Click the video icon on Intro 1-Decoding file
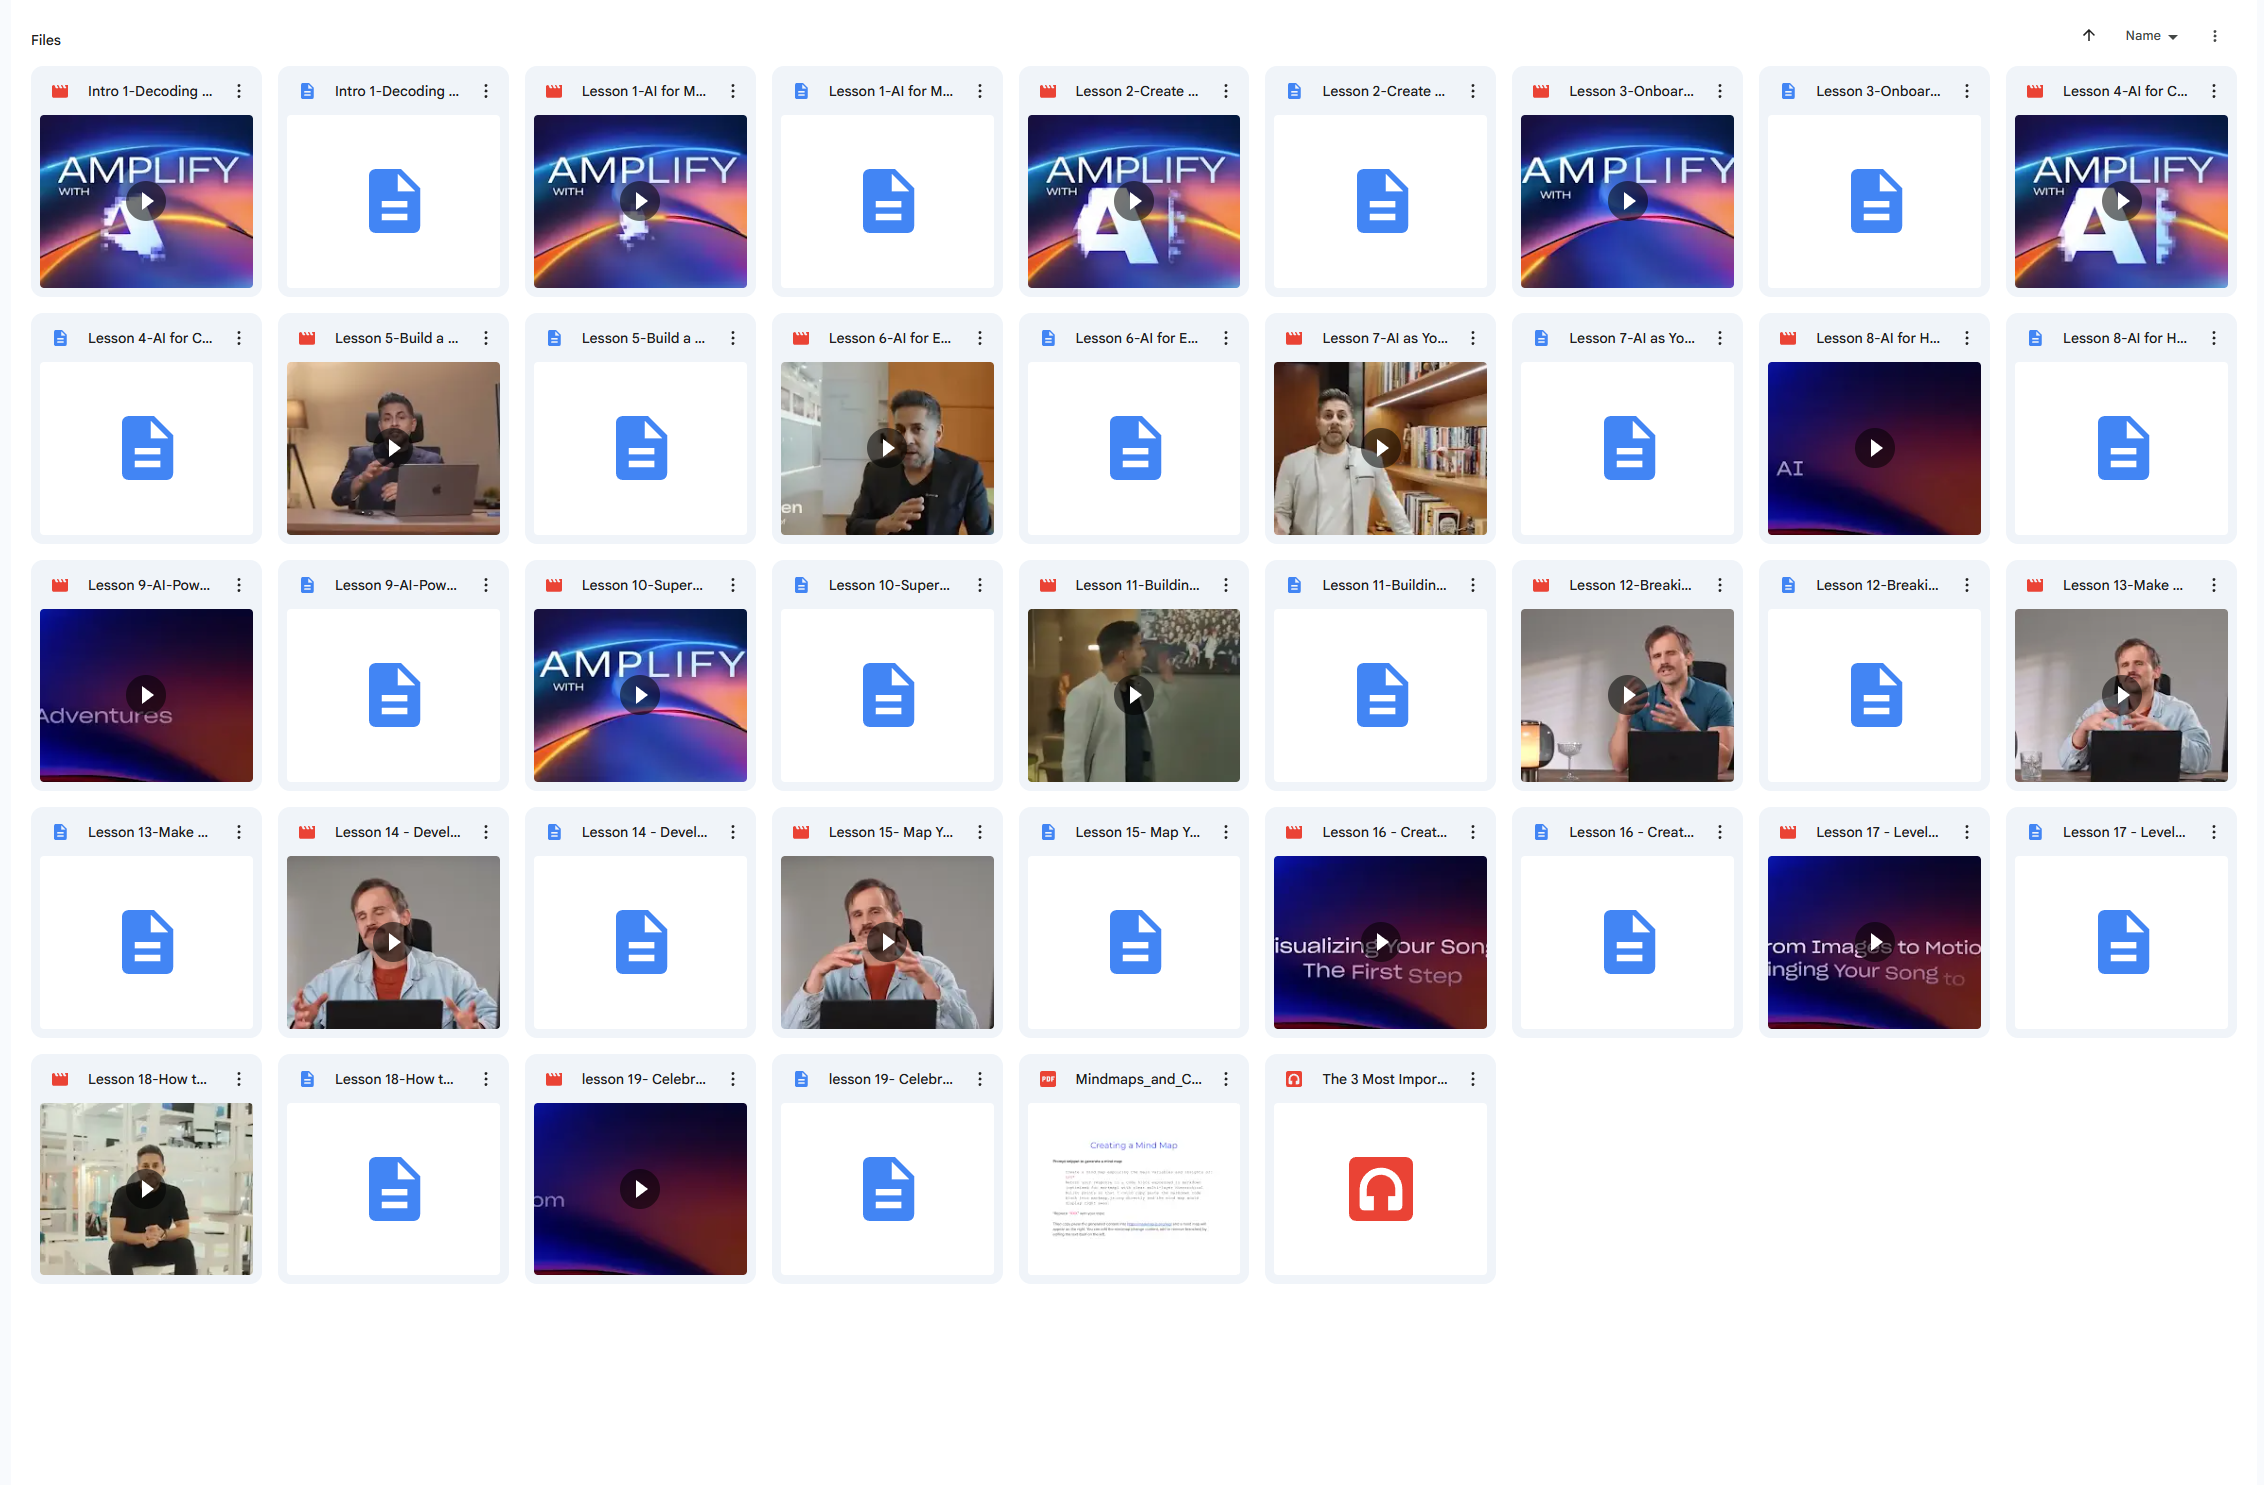This screenshot has width=2264, height=1485. click(x=59, y=90)
